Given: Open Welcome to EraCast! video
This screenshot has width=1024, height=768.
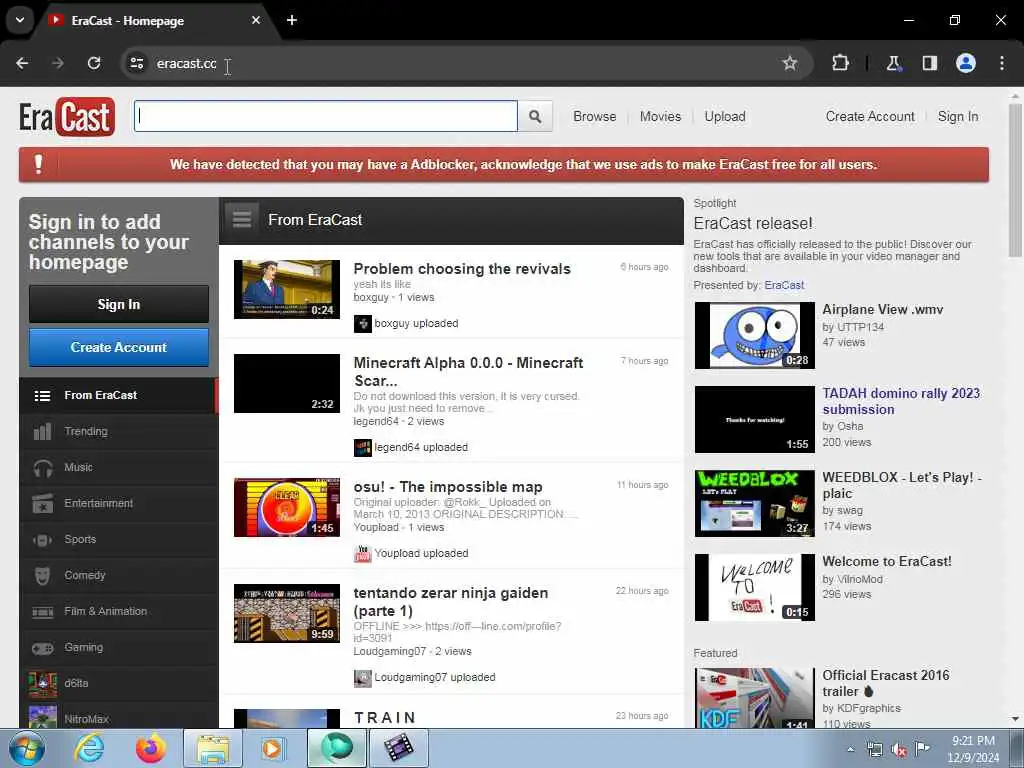Looking at the screenshot, I should click(886, 561).
